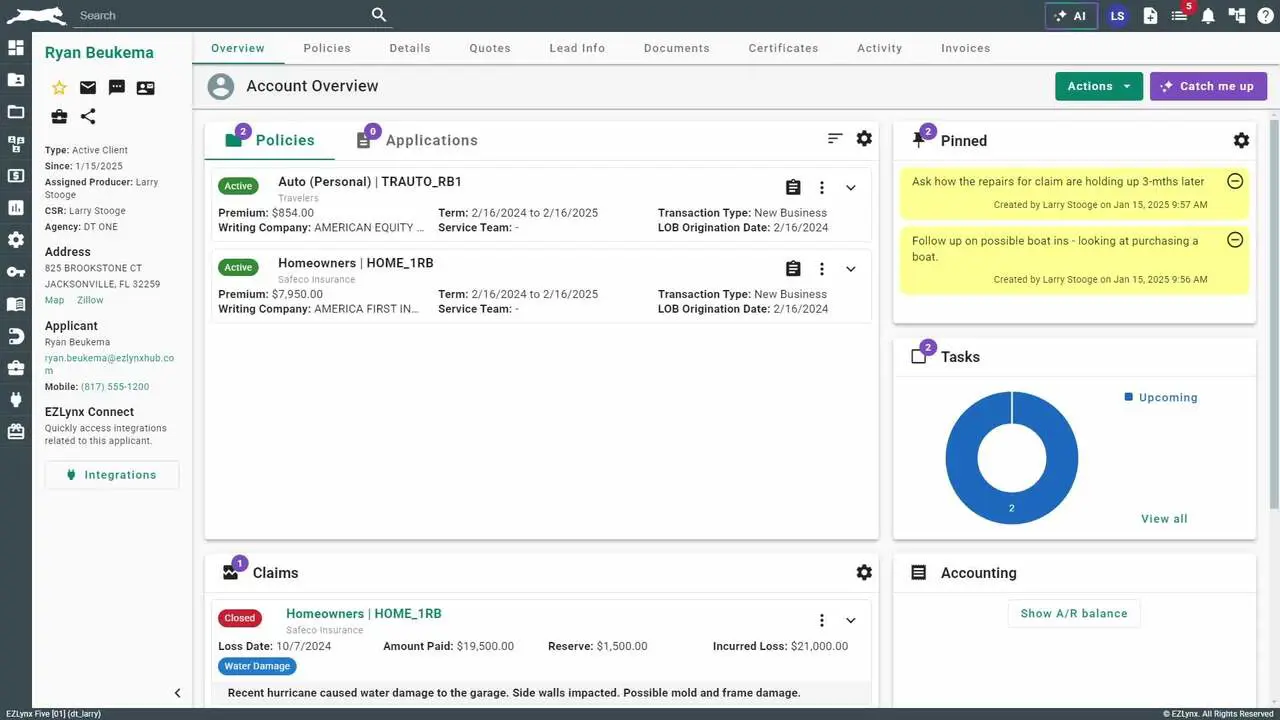1280x720 pixels.
Task: Open the briefcase icon below the star
Action: [59, 117]
